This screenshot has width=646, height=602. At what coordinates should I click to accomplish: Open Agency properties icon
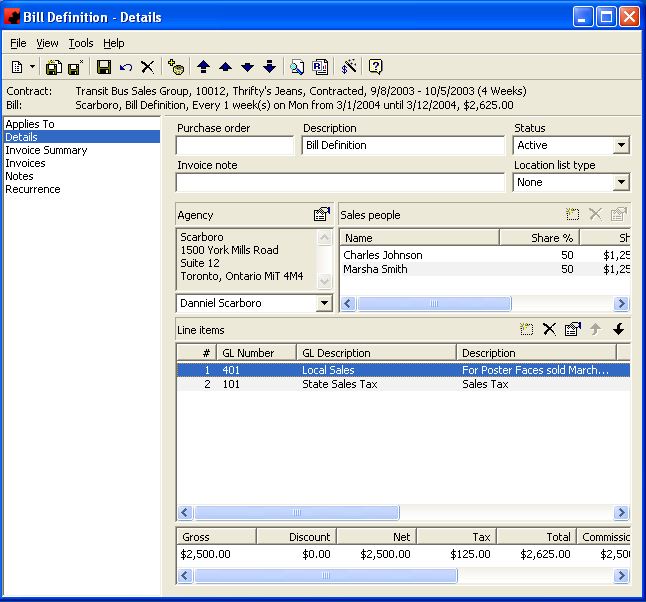pos(321,215)
